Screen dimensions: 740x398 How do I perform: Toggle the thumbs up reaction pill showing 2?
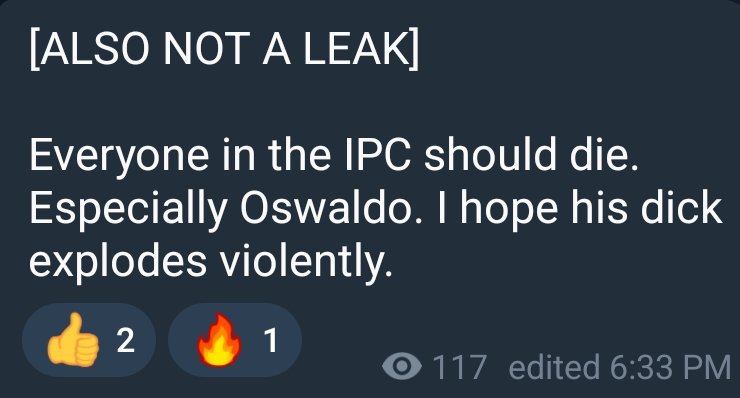tap(89, 340)
